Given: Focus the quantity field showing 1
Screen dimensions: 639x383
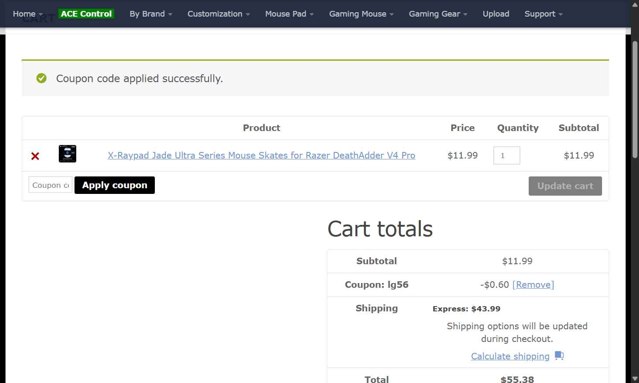Looking at the screenshot, I should pos(507,155).
